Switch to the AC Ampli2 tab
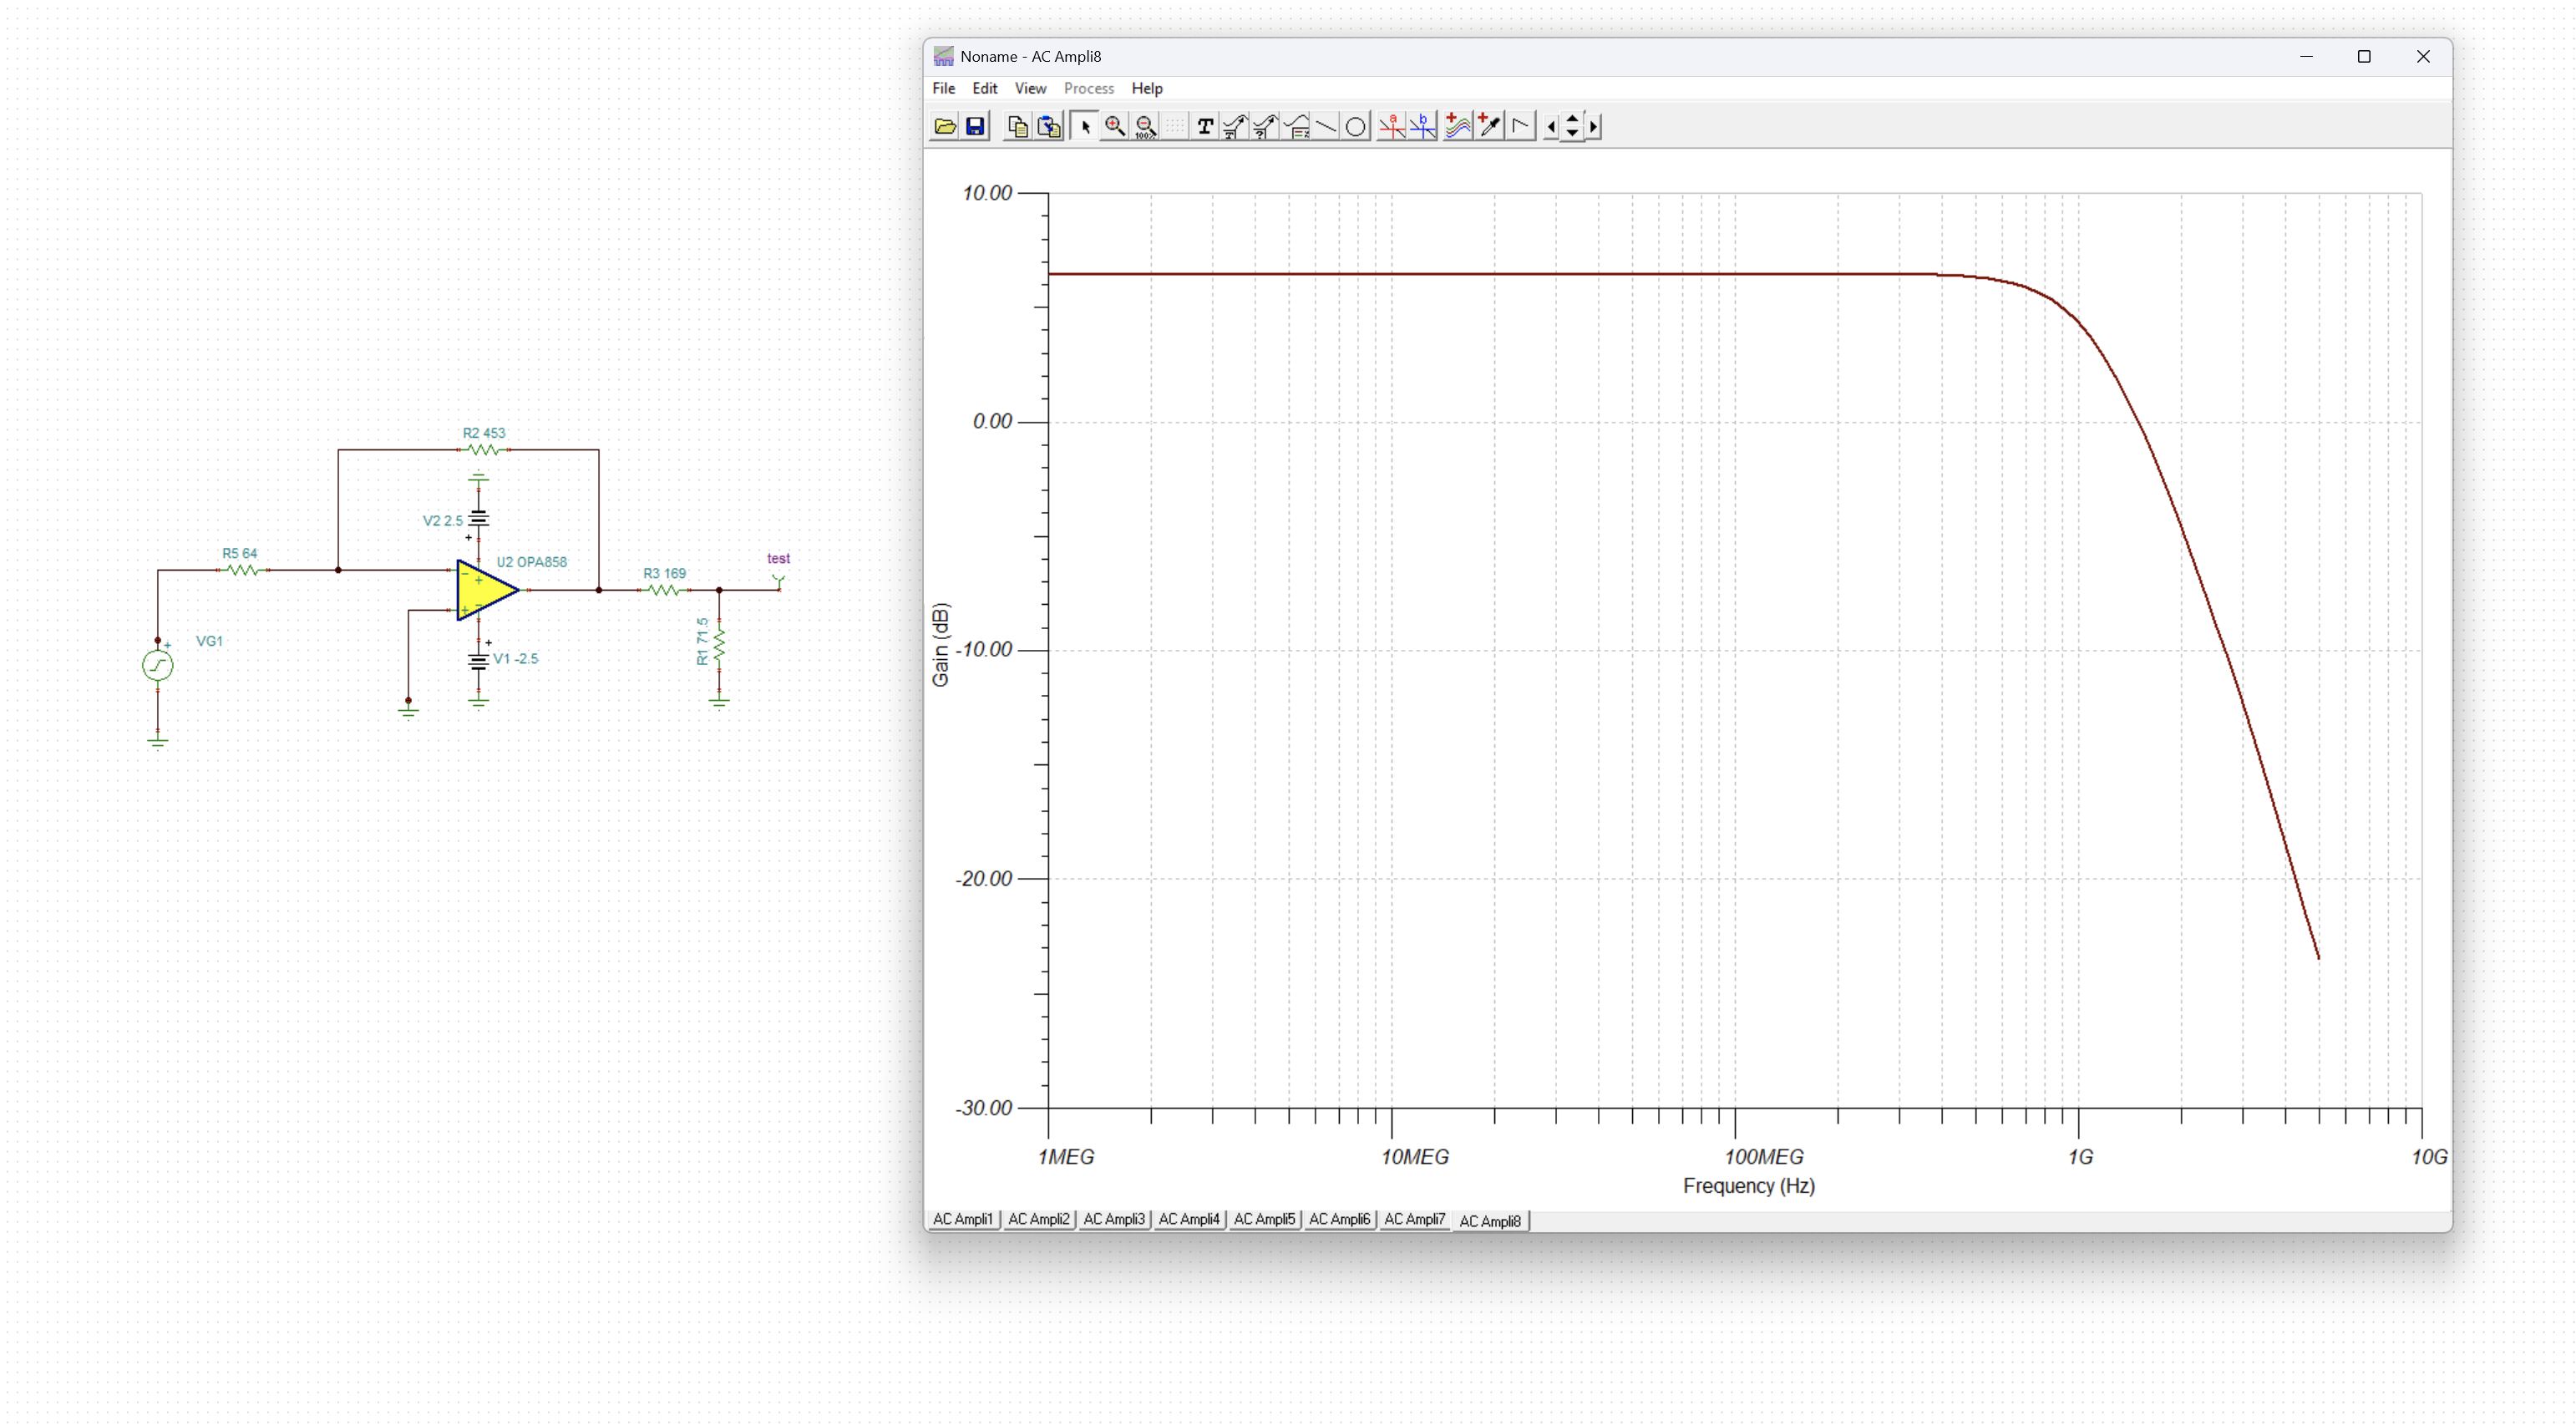Viewport: 2576px width, 1426px height. coord(1038,1219)
